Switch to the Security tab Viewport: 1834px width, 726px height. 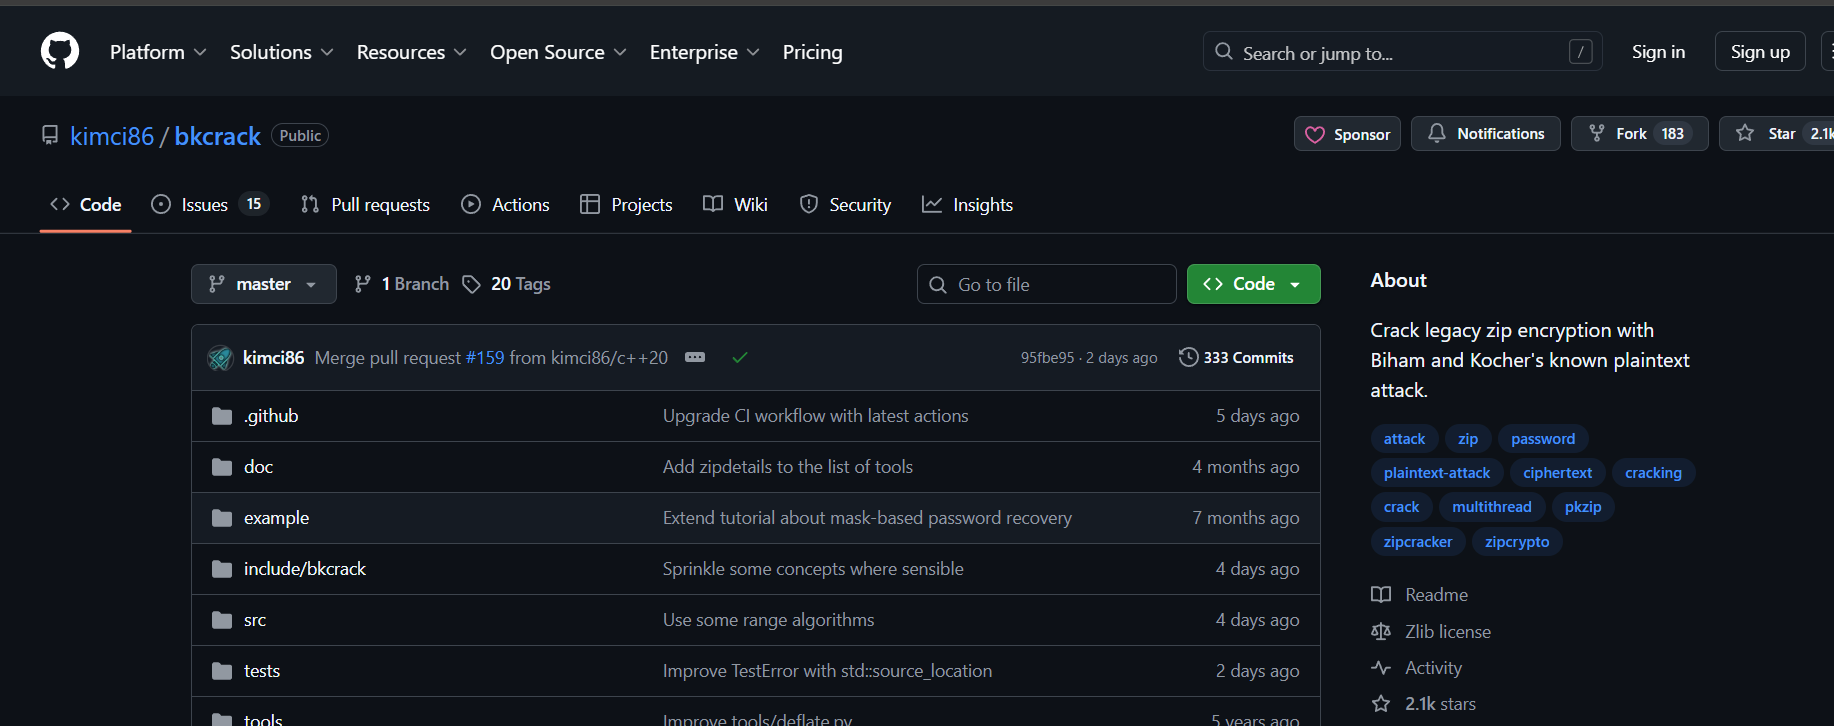(845, 204)
